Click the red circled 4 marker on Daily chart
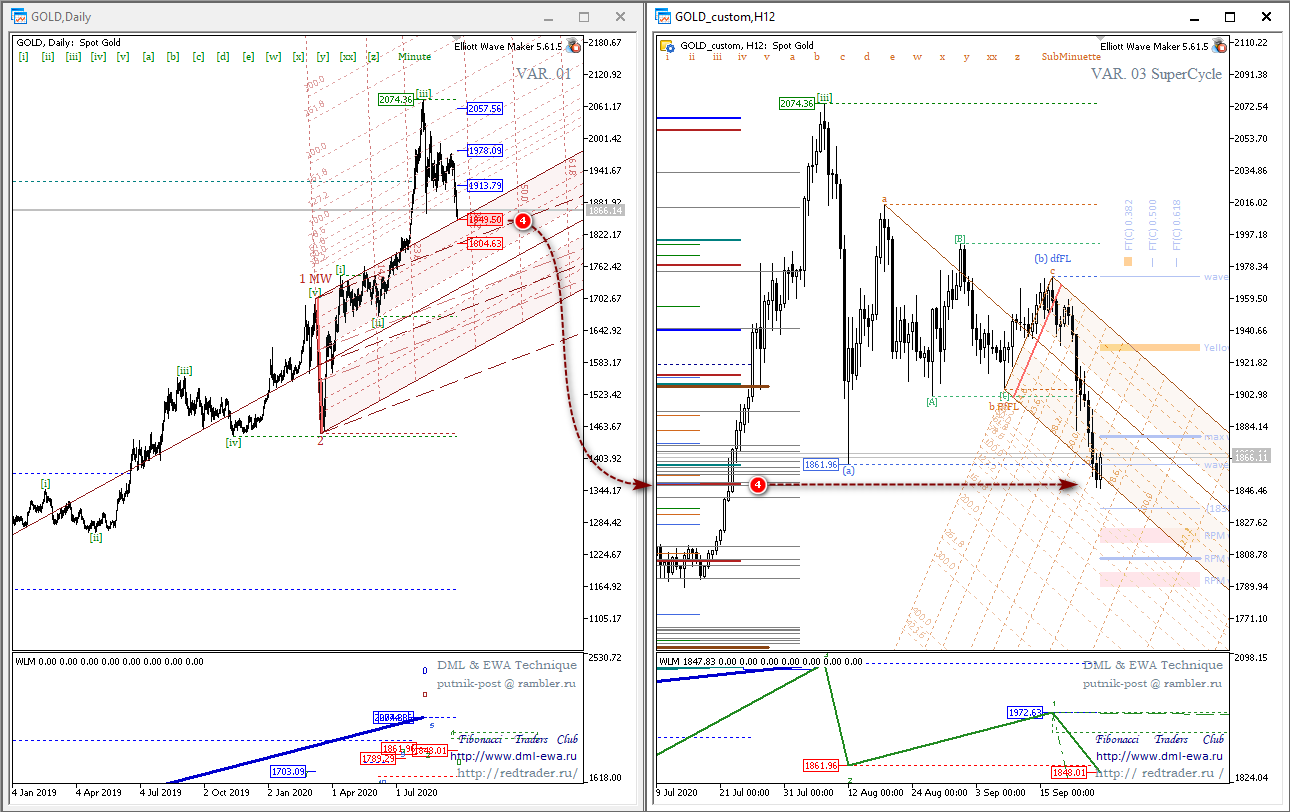 coord(523,220)
